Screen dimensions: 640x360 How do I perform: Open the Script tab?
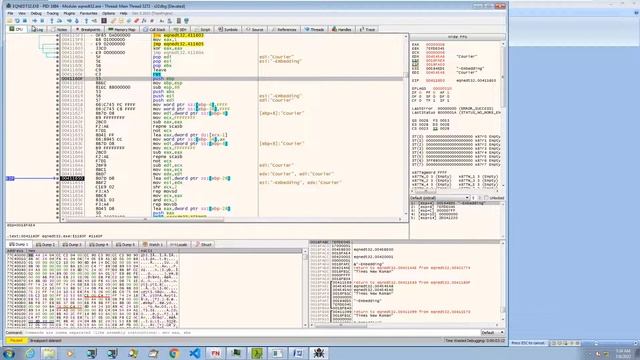[x=202, y=29]
